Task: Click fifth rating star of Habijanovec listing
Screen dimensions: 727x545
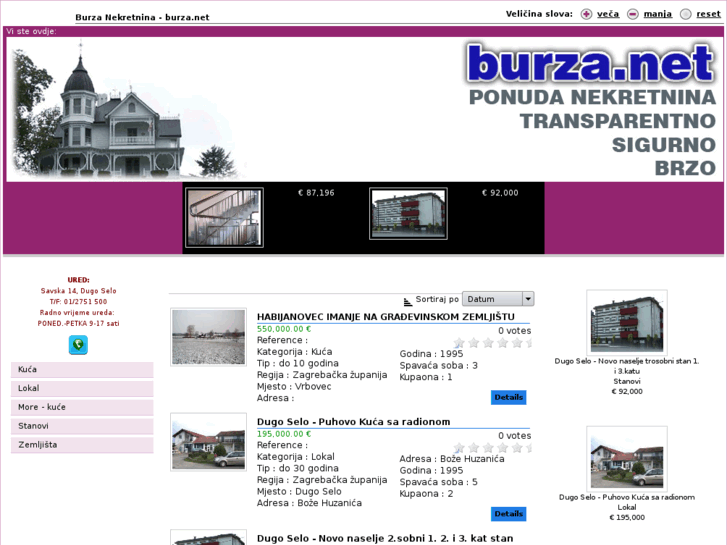Action: 517,343
